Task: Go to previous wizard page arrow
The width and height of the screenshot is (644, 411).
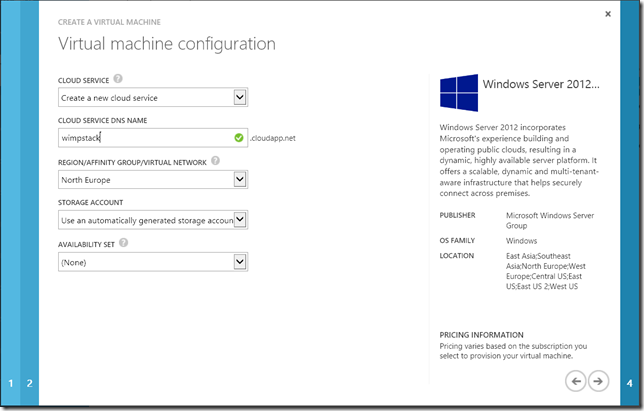Action: pos(575,381)
